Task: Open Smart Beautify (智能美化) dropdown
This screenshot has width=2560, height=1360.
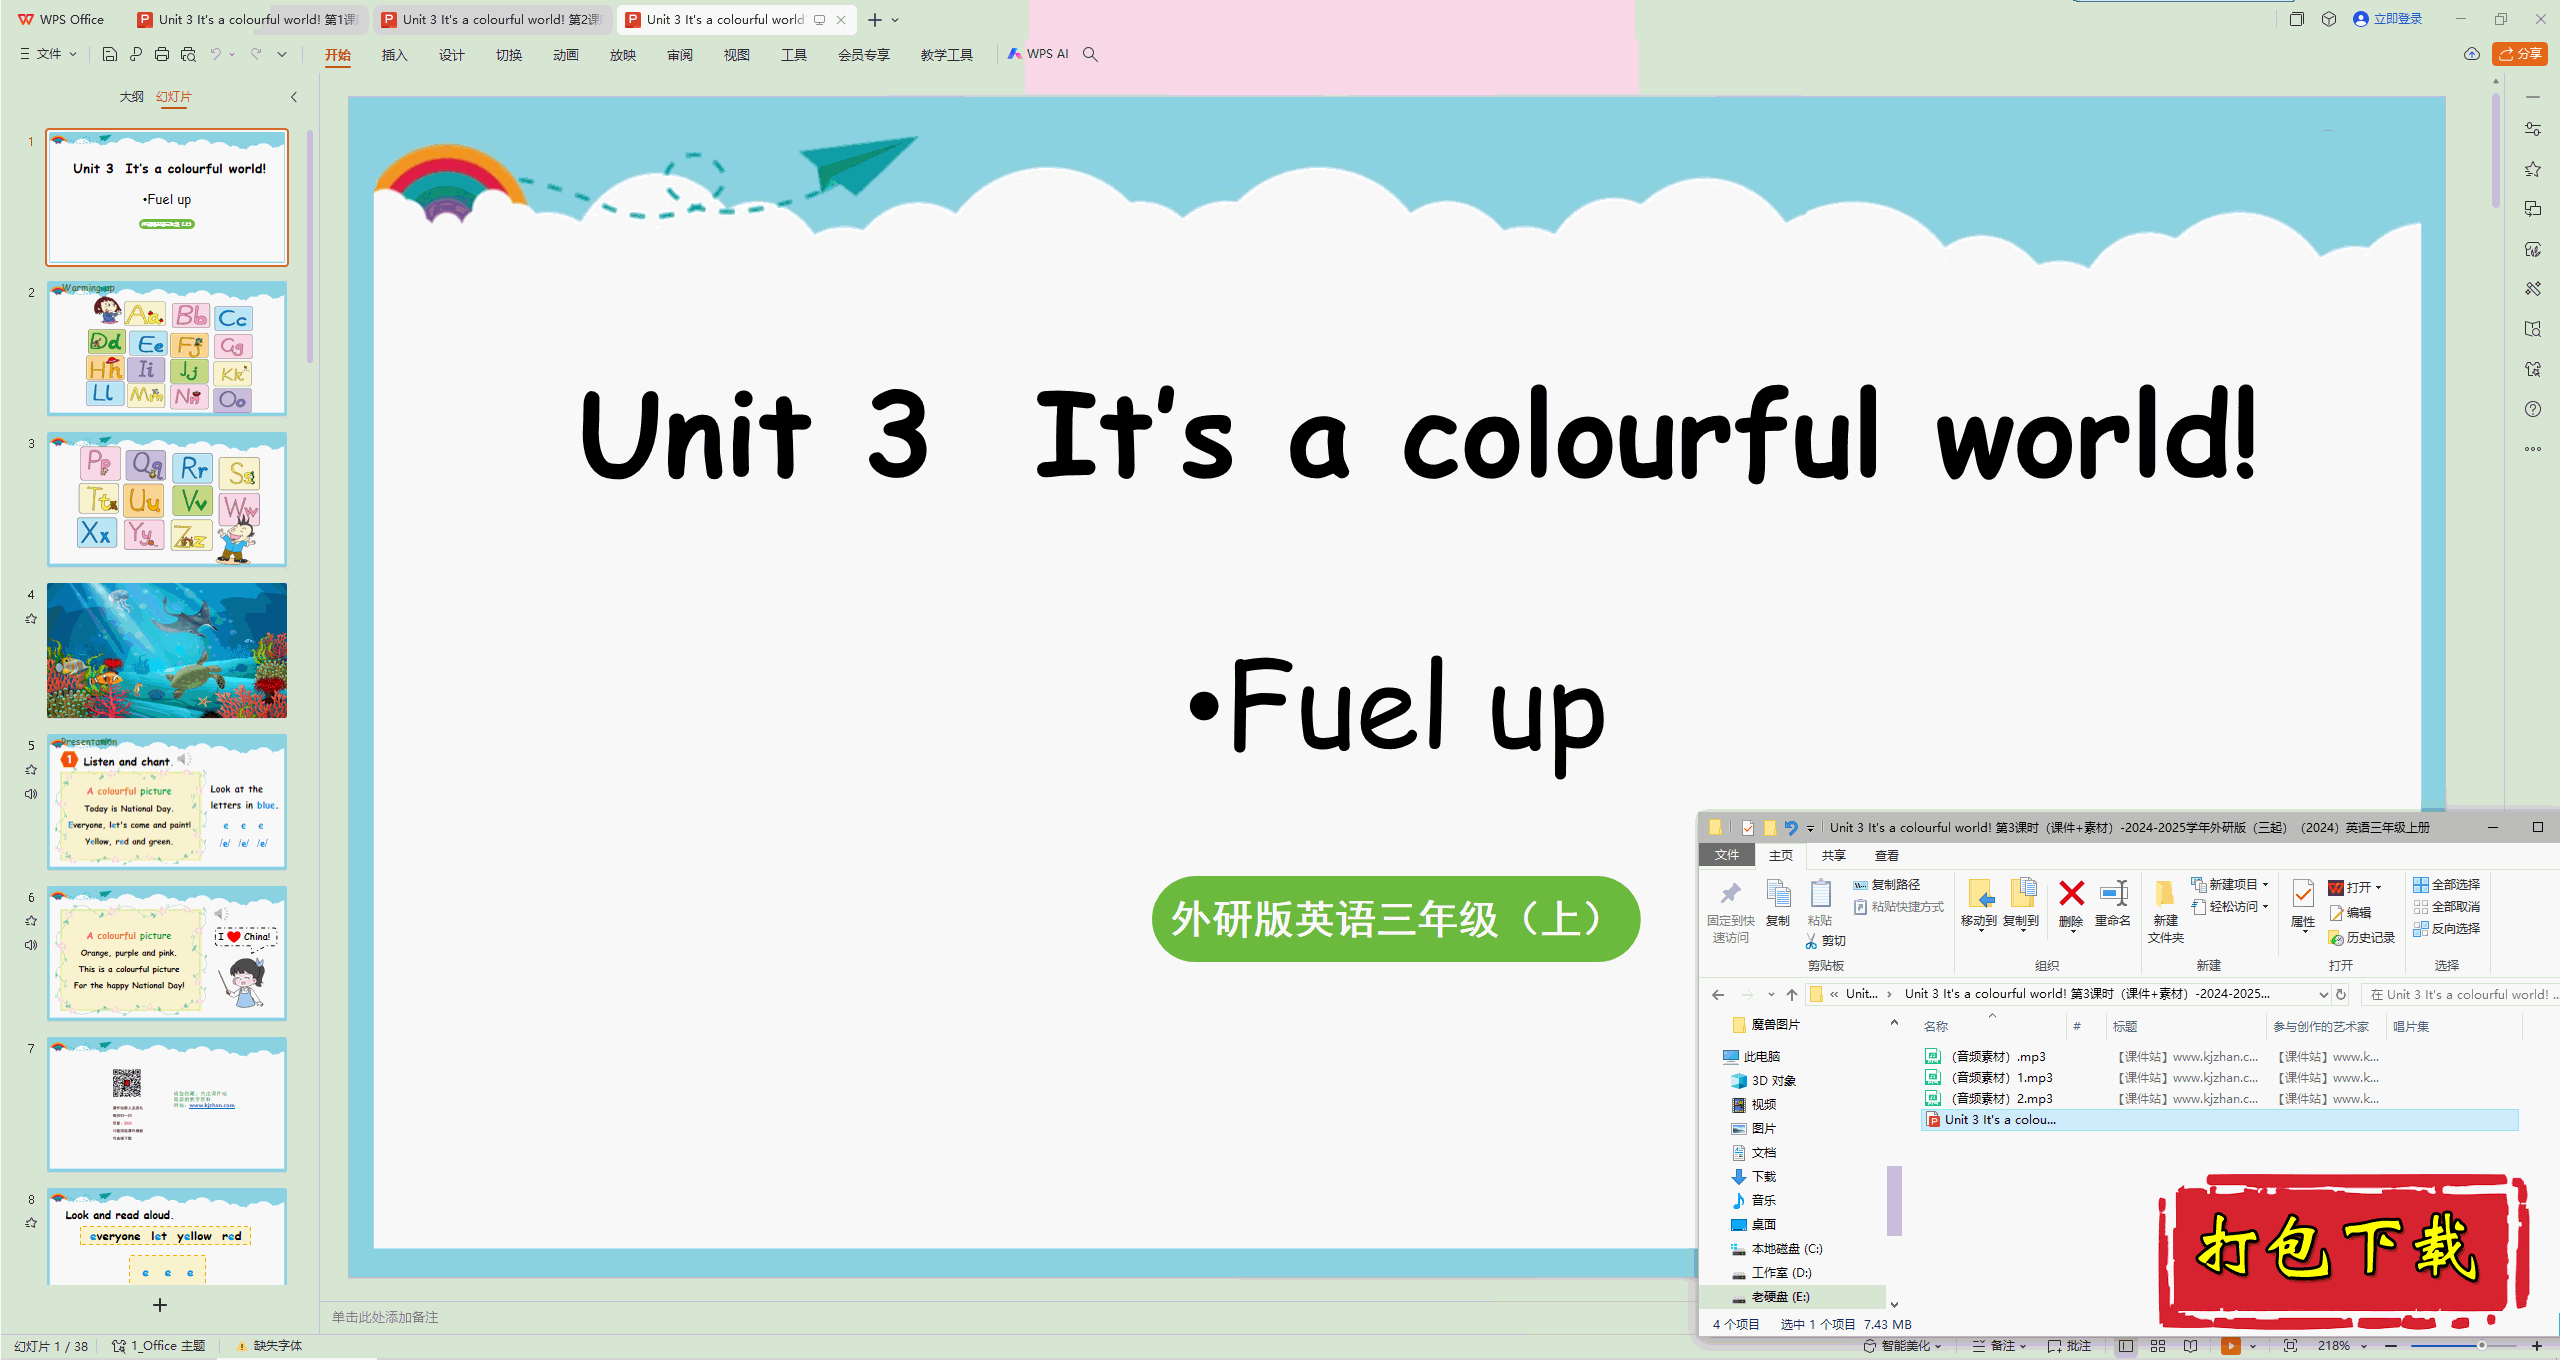Action: (x=1903, y=1346)
